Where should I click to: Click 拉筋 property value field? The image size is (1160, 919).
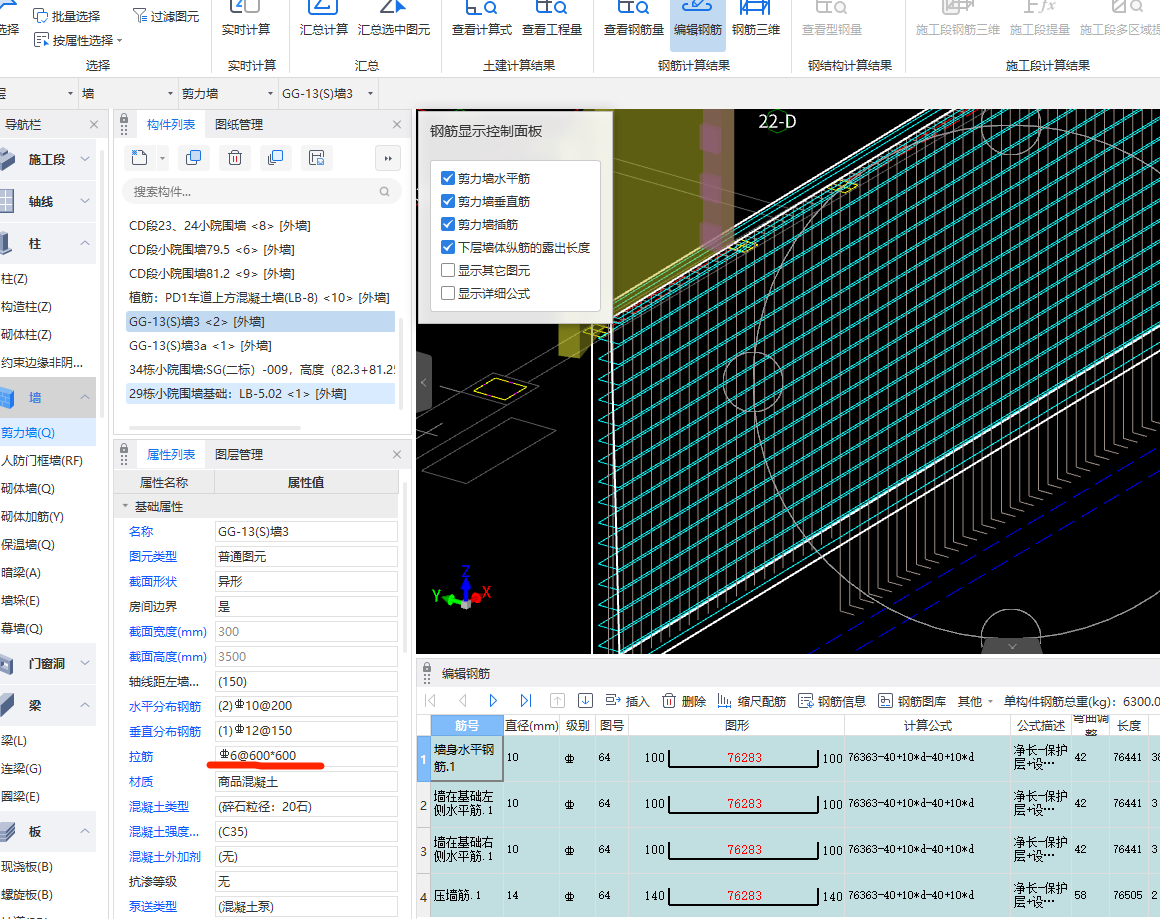point(306,755)
